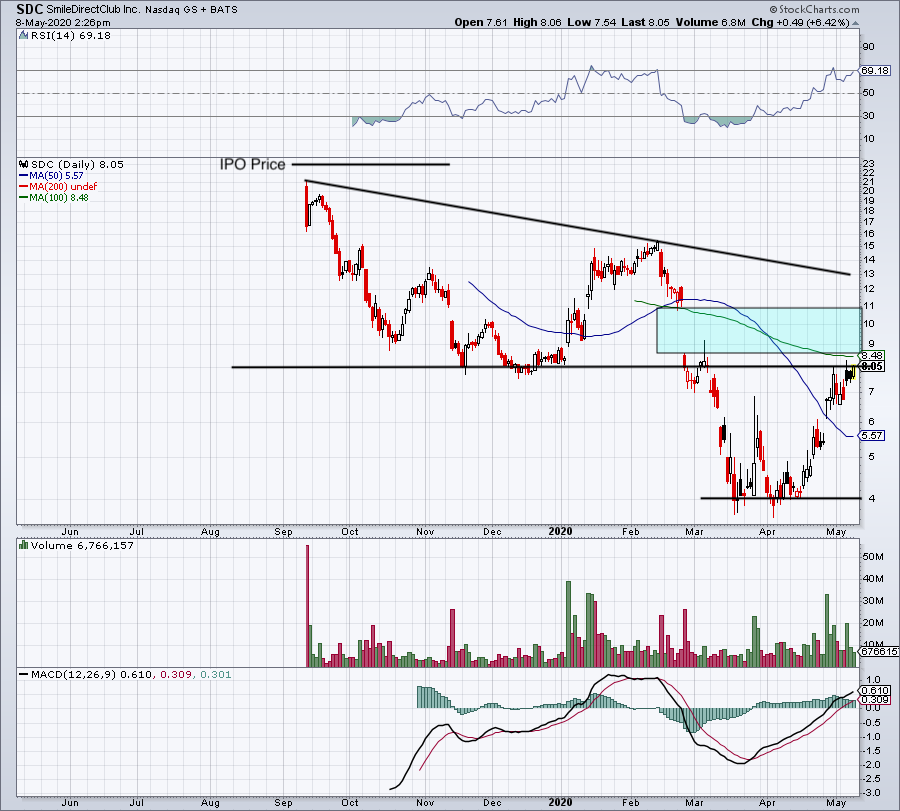Click the 6766157 volume tag on right axis

tap(878, 651)
